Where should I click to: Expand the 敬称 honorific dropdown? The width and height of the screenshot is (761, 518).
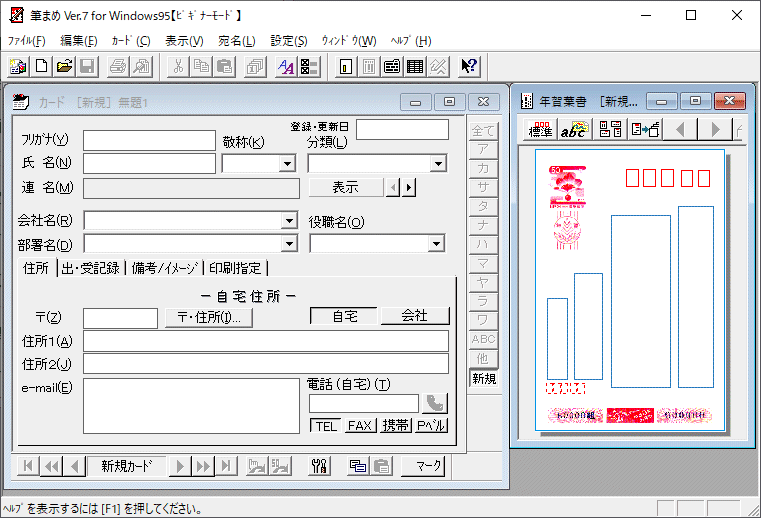287,164
